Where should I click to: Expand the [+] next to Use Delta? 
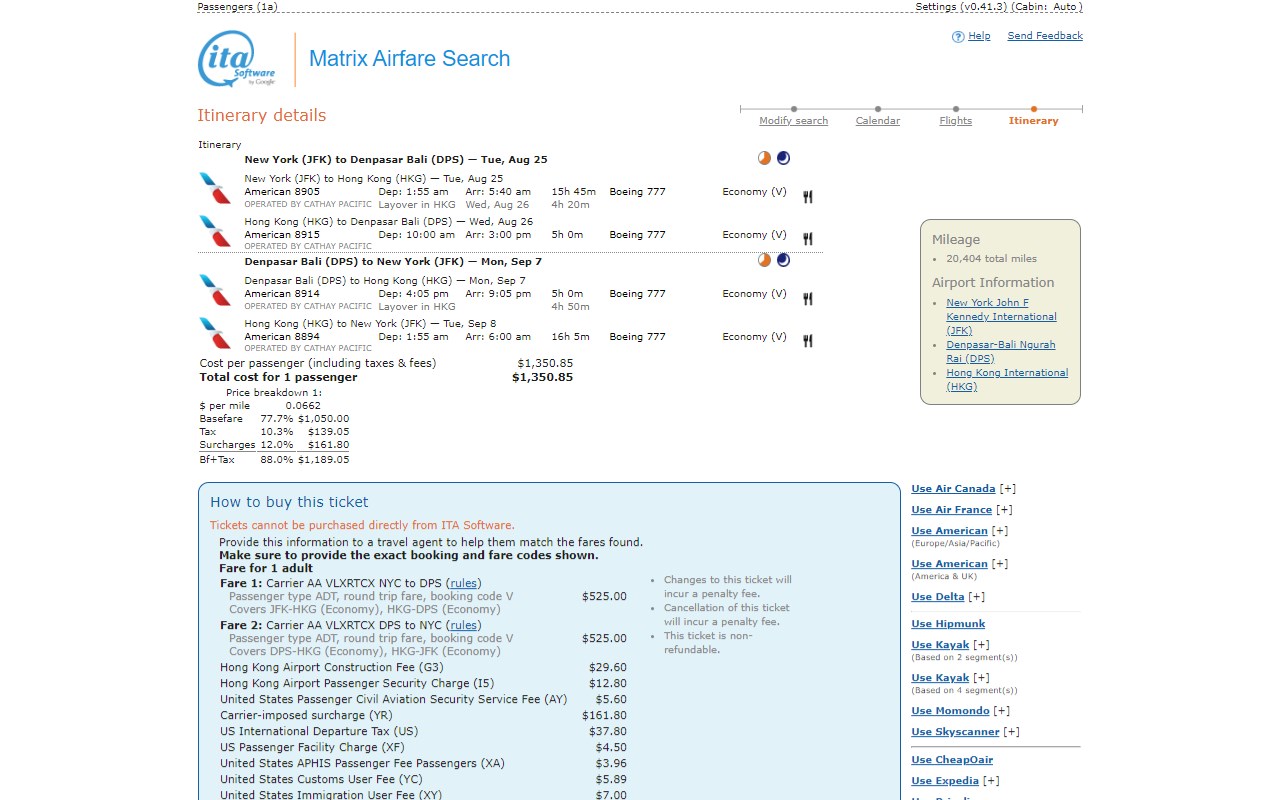tap(977, 597)
